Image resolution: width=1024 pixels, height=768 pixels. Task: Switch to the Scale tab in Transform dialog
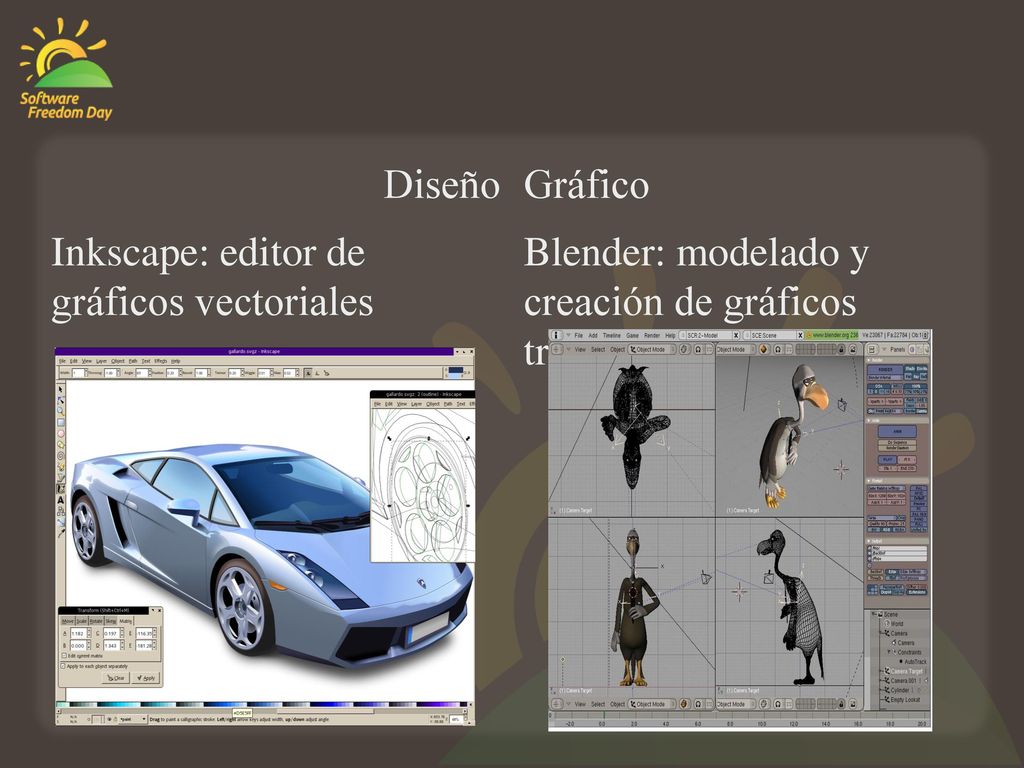[82, 621]
